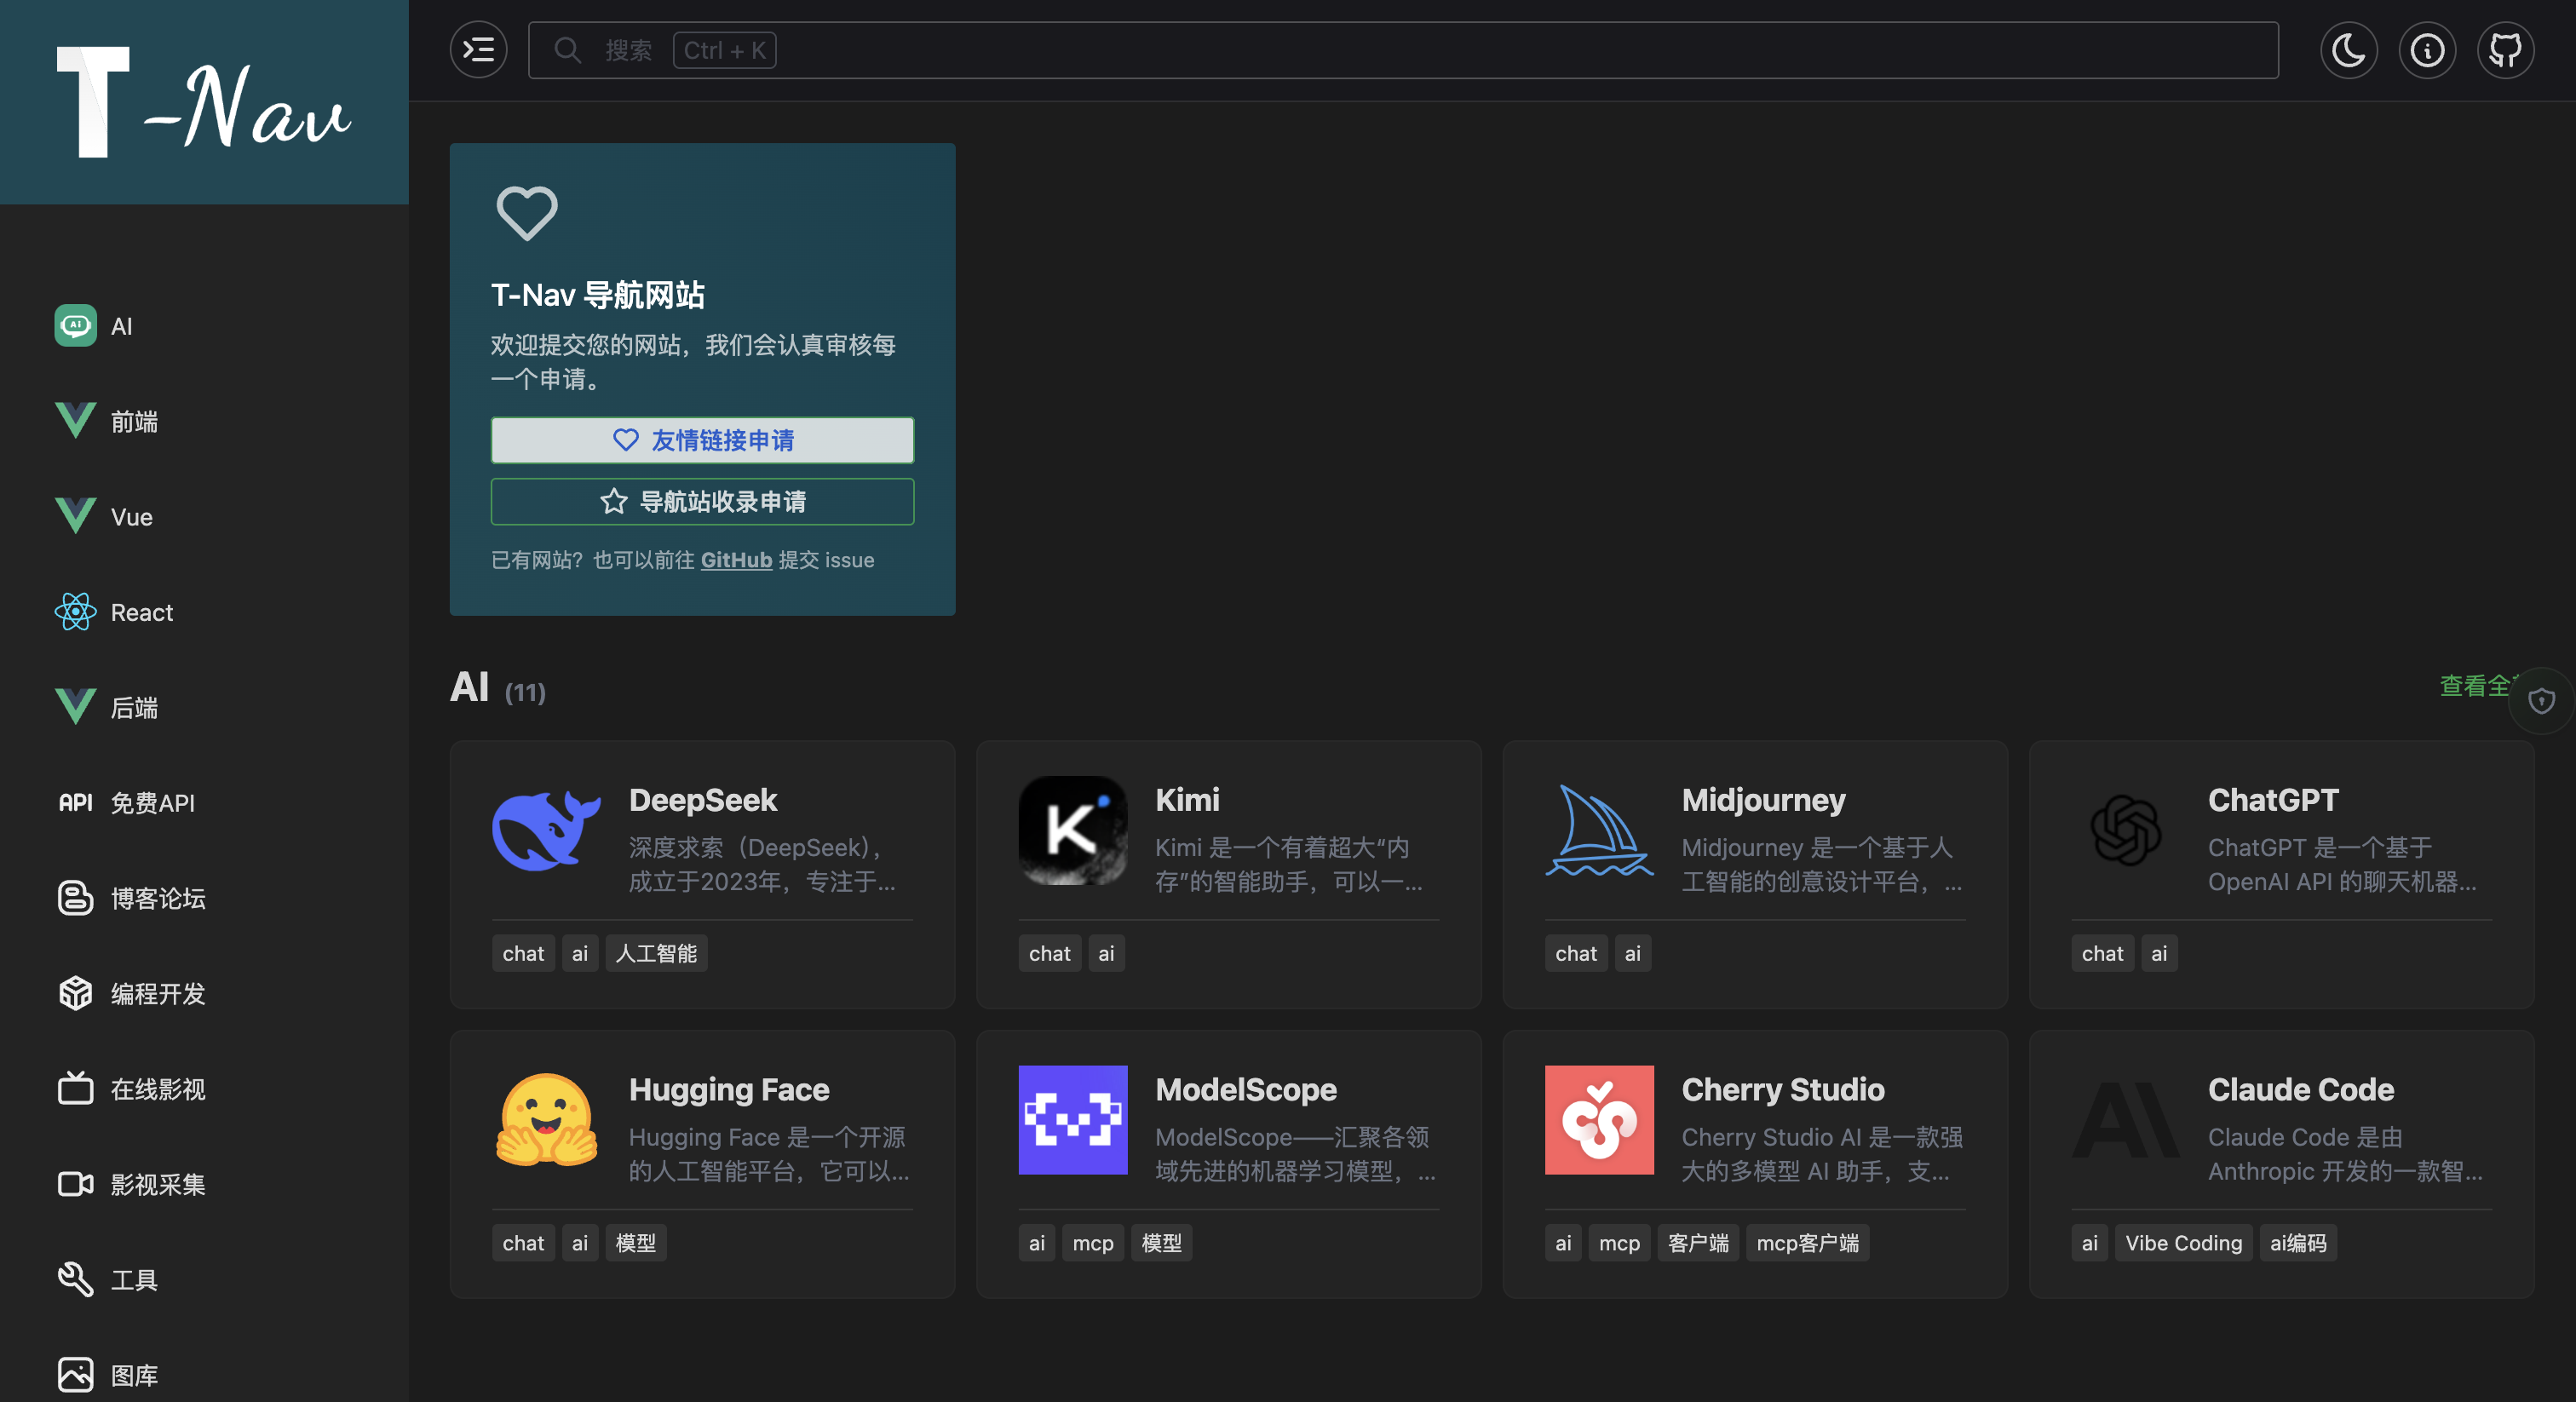Click the DeepSeek whale logo
The height and width of the screenshot is (1402, 2576).
tap(546, 830)
